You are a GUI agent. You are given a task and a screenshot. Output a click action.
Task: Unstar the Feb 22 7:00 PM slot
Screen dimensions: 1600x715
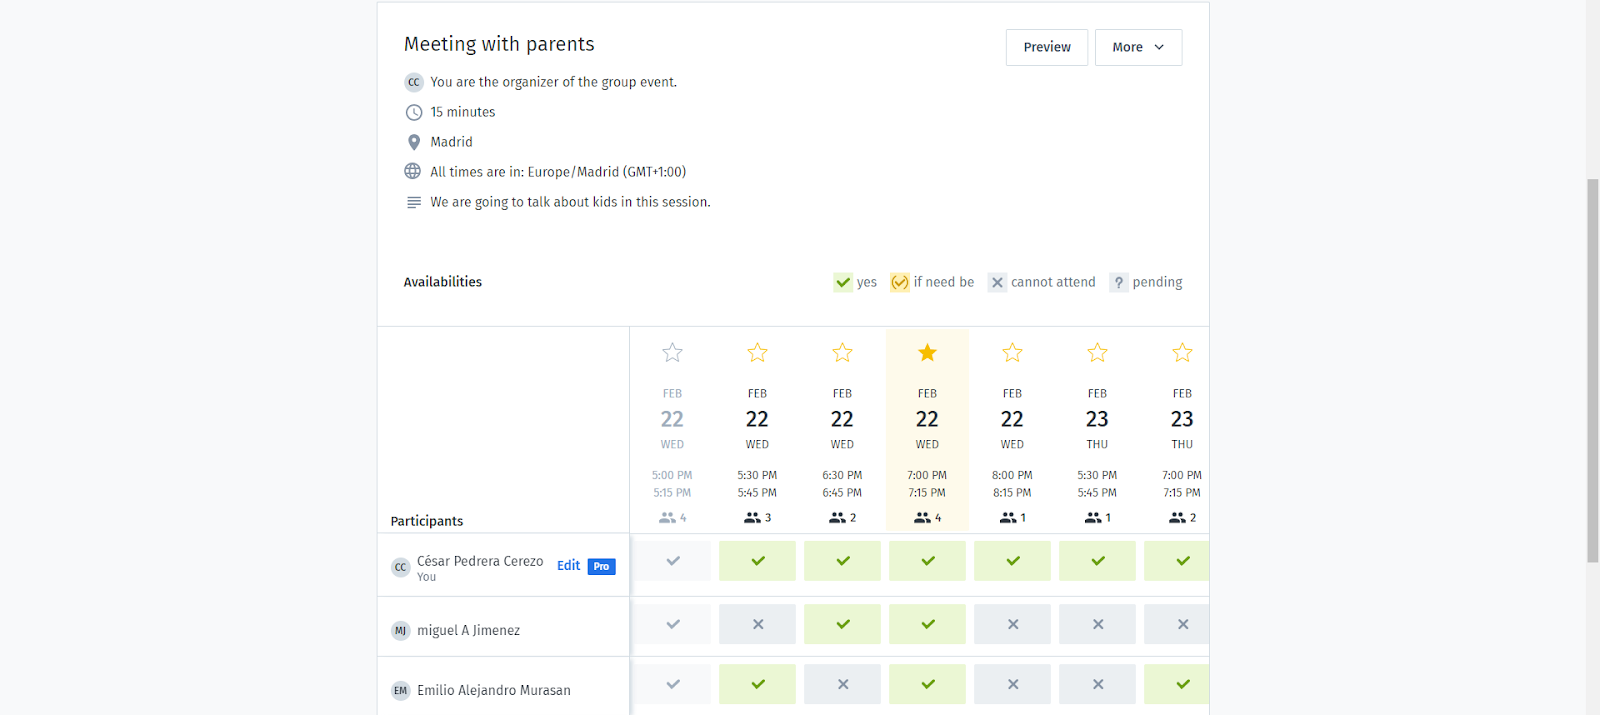point(927,353)
